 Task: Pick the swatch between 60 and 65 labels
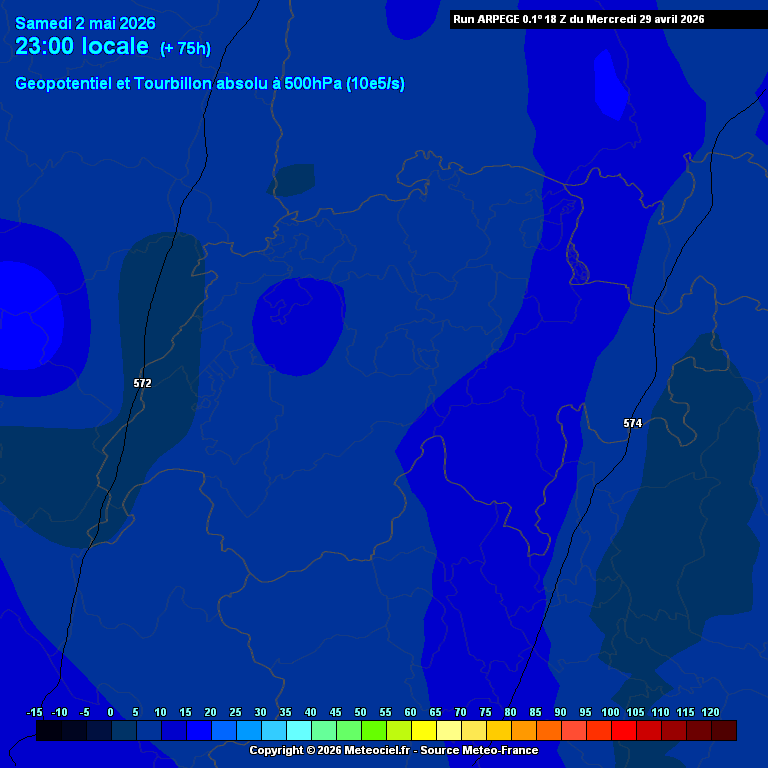pyautogui.click(x=424, y=731)
